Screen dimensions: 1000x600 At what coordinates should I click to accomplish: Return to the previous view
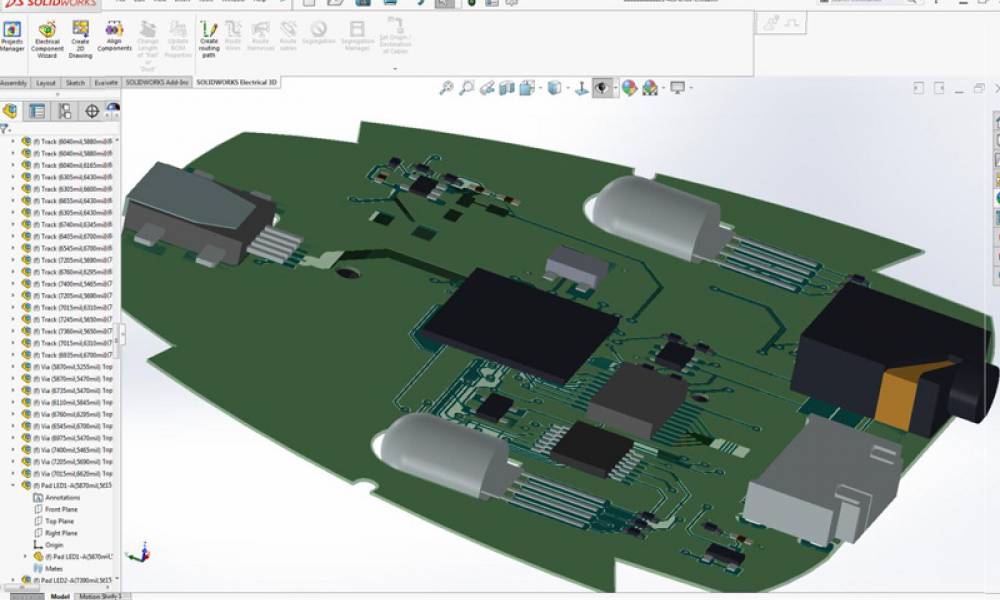(487, 88)
